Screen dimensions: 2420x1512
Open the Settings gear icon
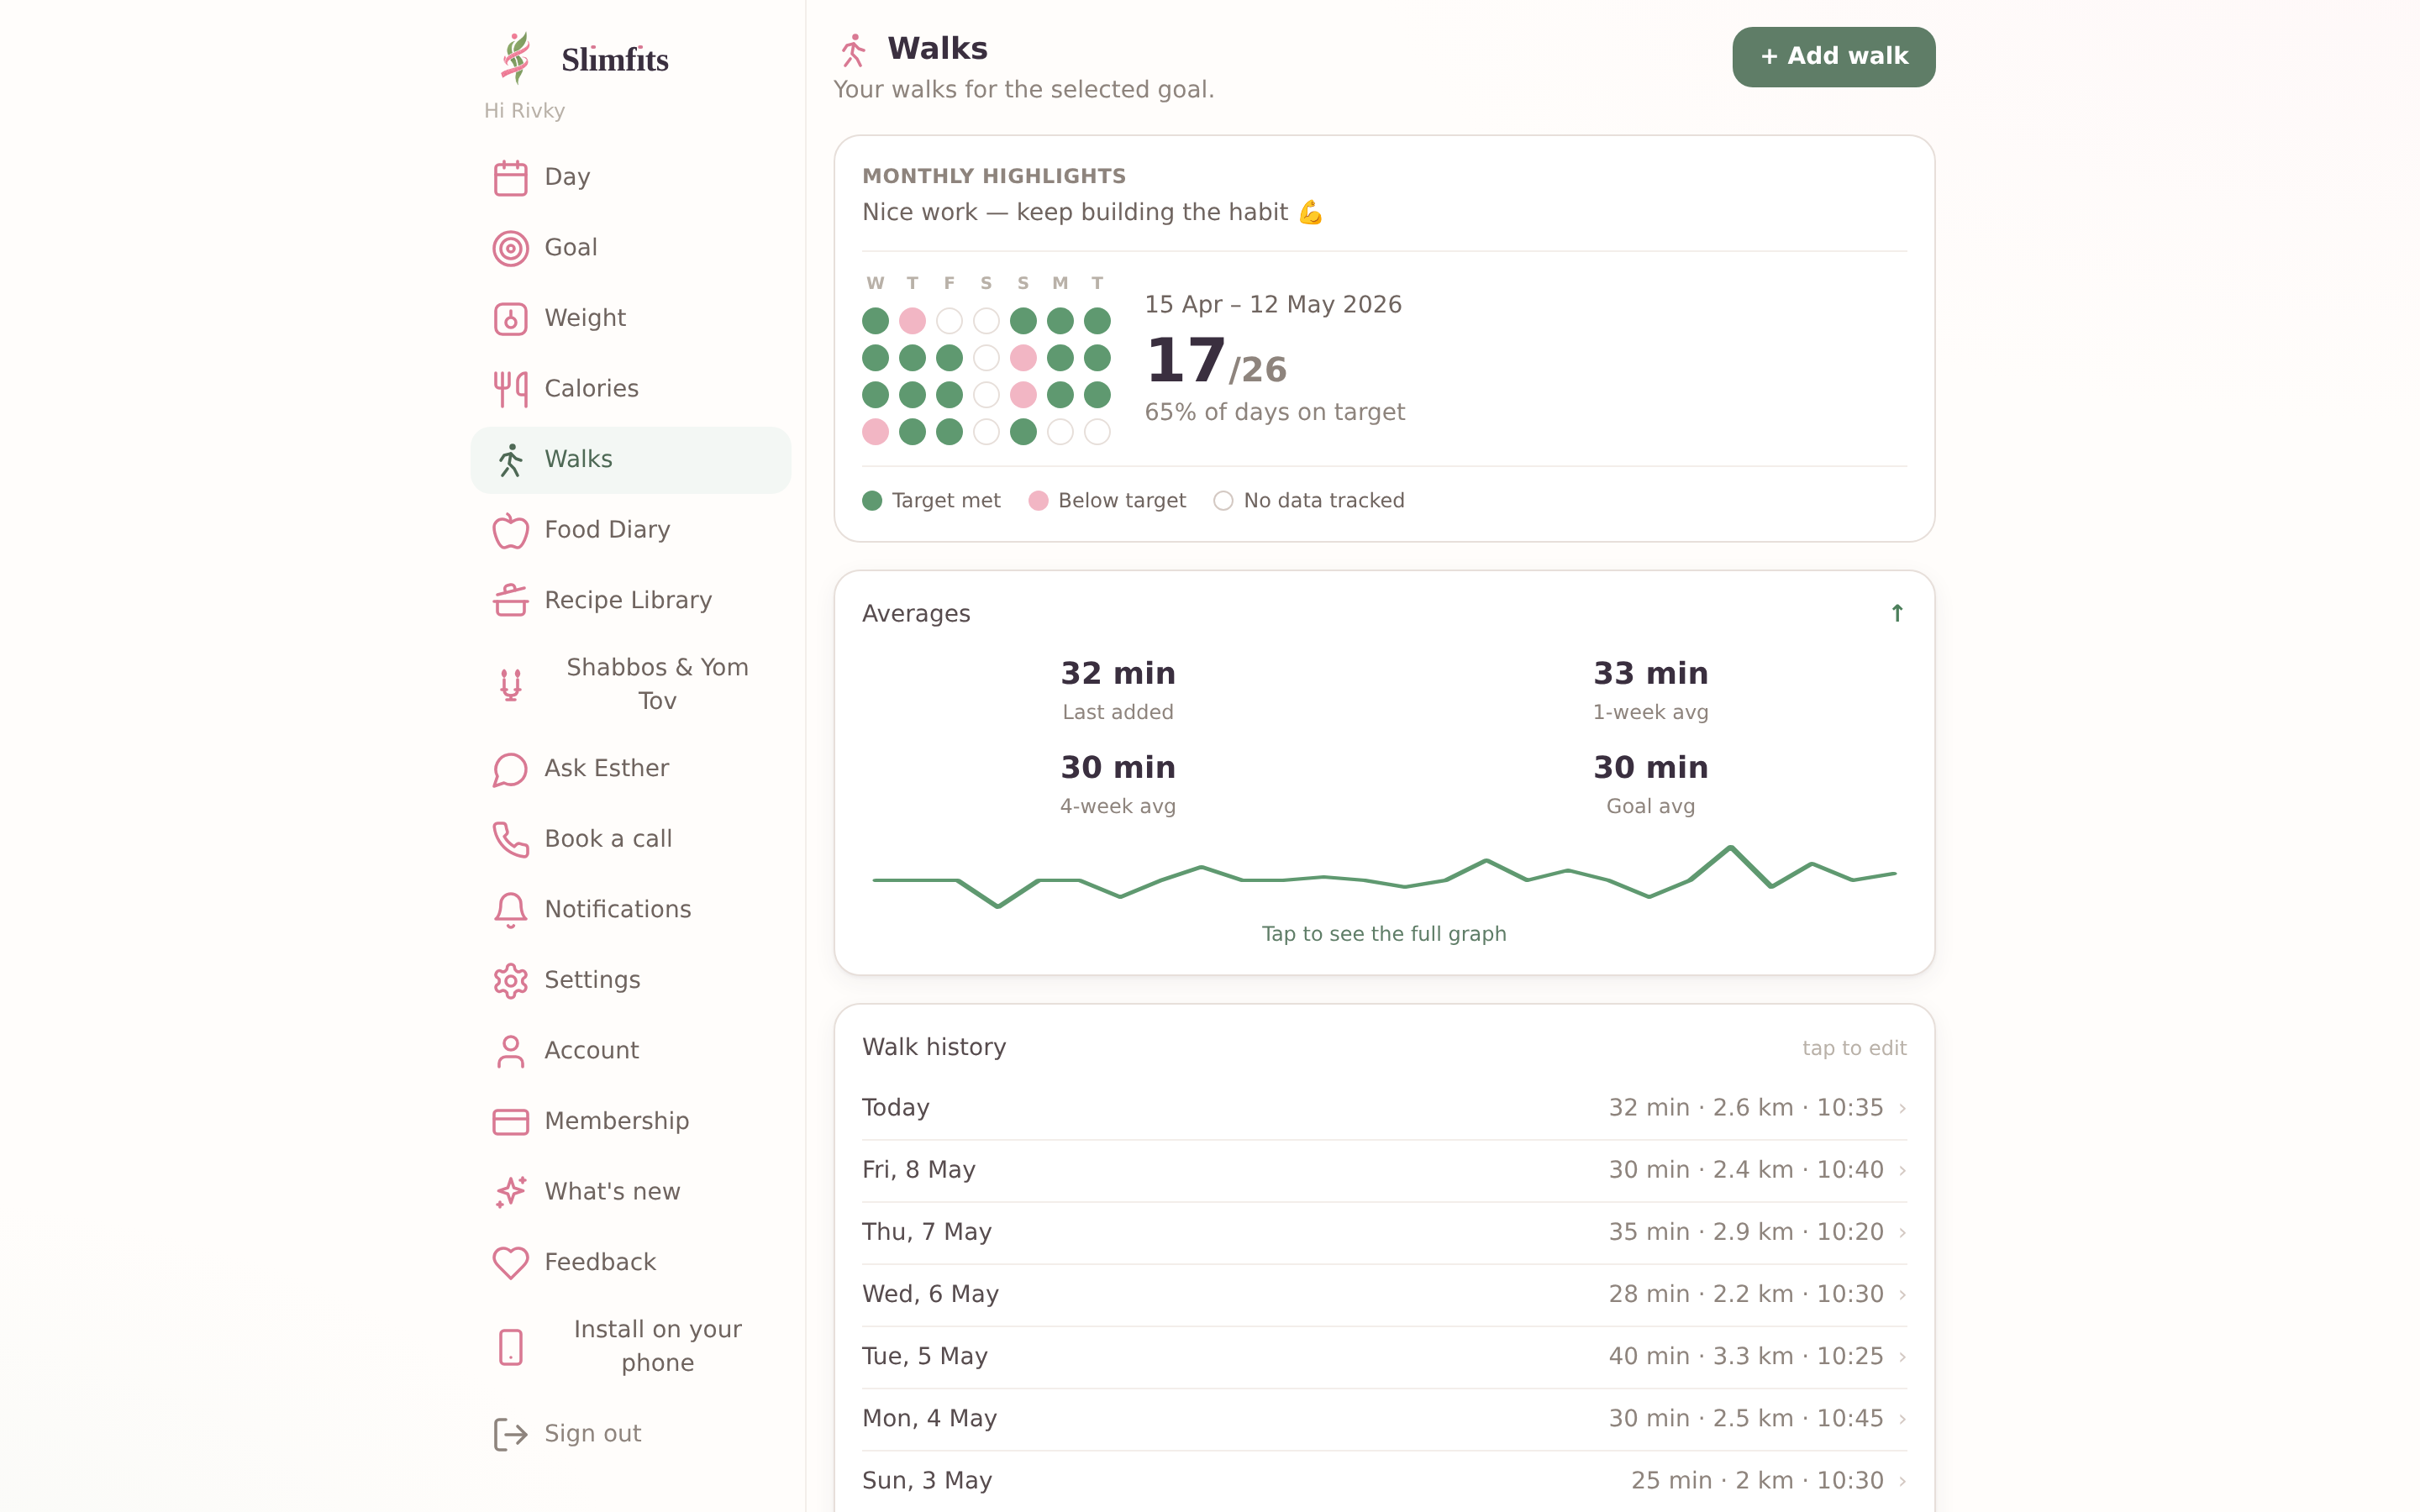510,981
